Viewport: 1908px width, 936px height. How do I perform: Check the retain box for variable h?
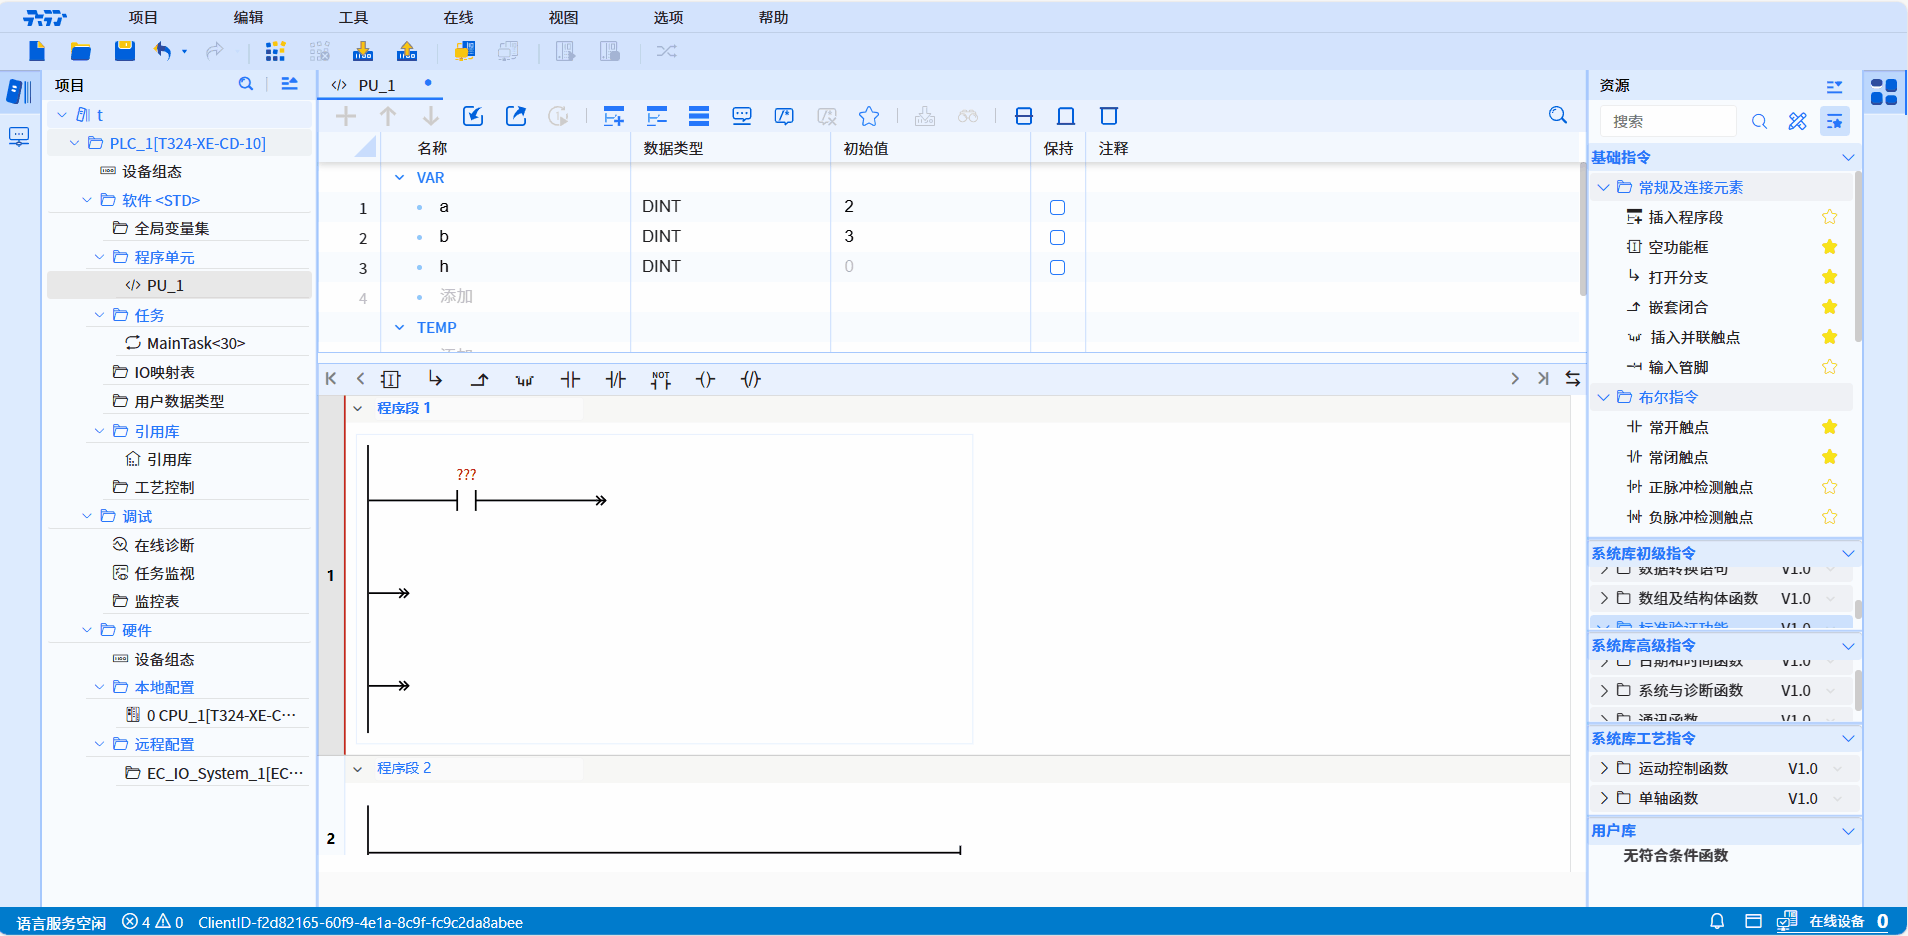(x=1057, y=268)
